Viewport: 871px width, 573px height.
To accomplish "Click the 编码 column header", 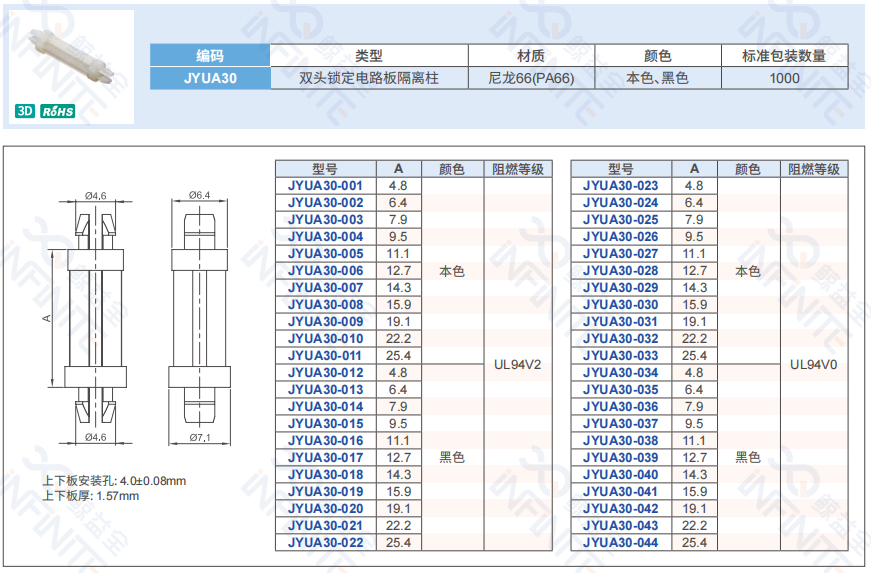I will [210, 56].
